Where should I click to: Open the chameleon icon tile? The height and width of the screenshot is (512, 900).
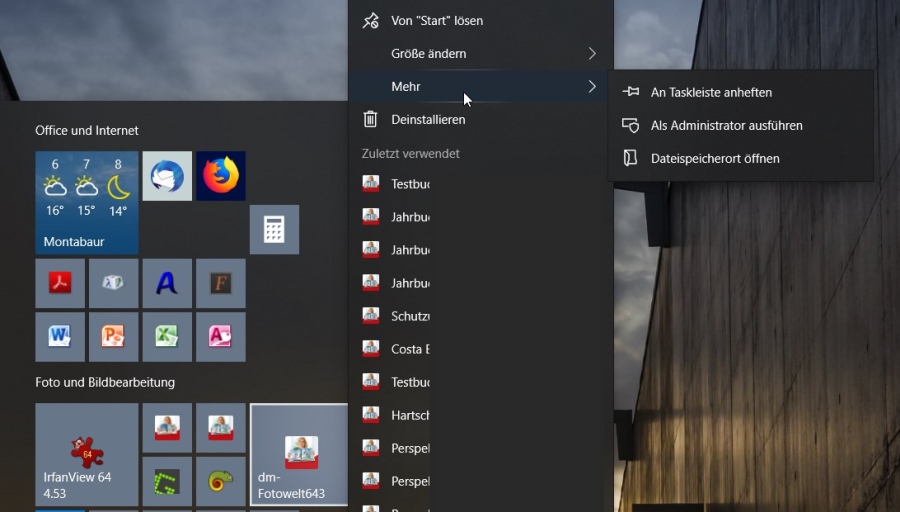pos(221,482)
